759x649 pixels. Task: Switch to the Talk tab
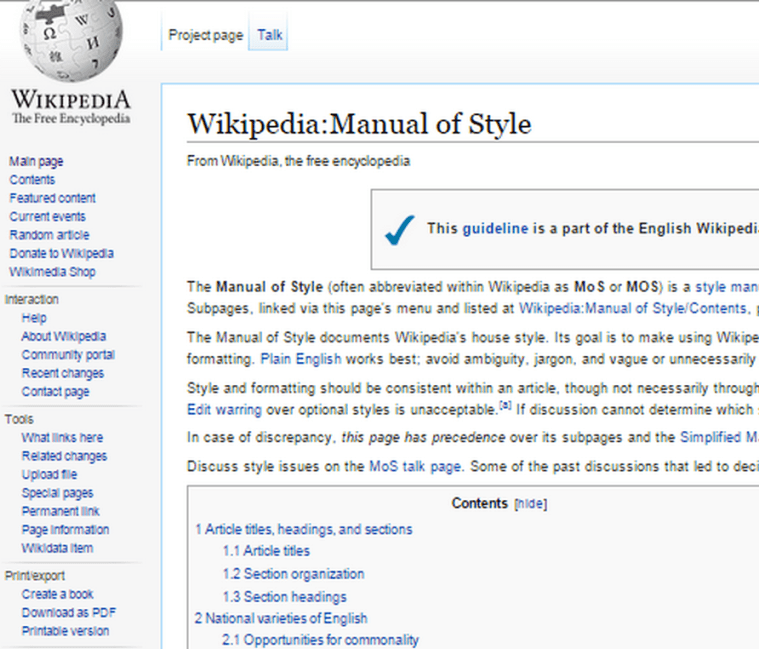pos(269,35)
